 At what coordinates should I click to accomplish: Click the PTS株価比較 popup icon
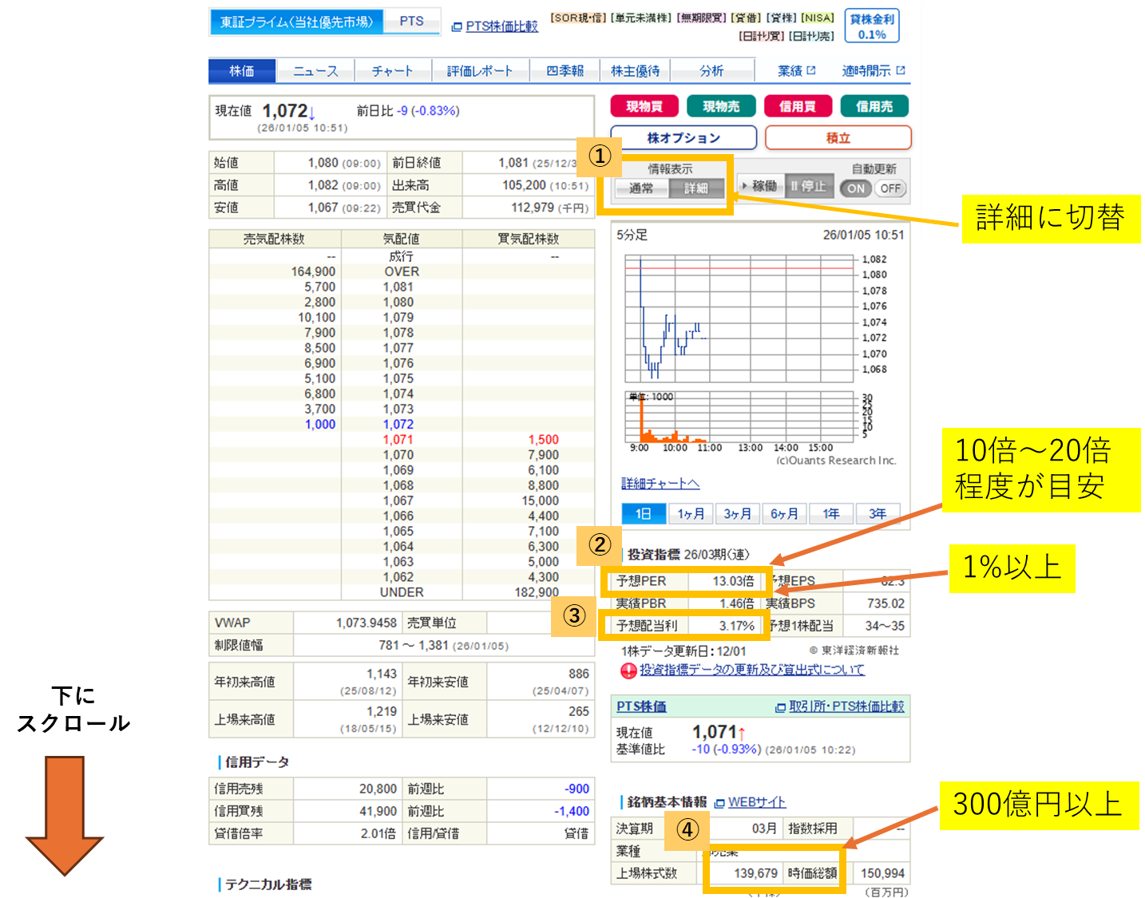[456, 27]
